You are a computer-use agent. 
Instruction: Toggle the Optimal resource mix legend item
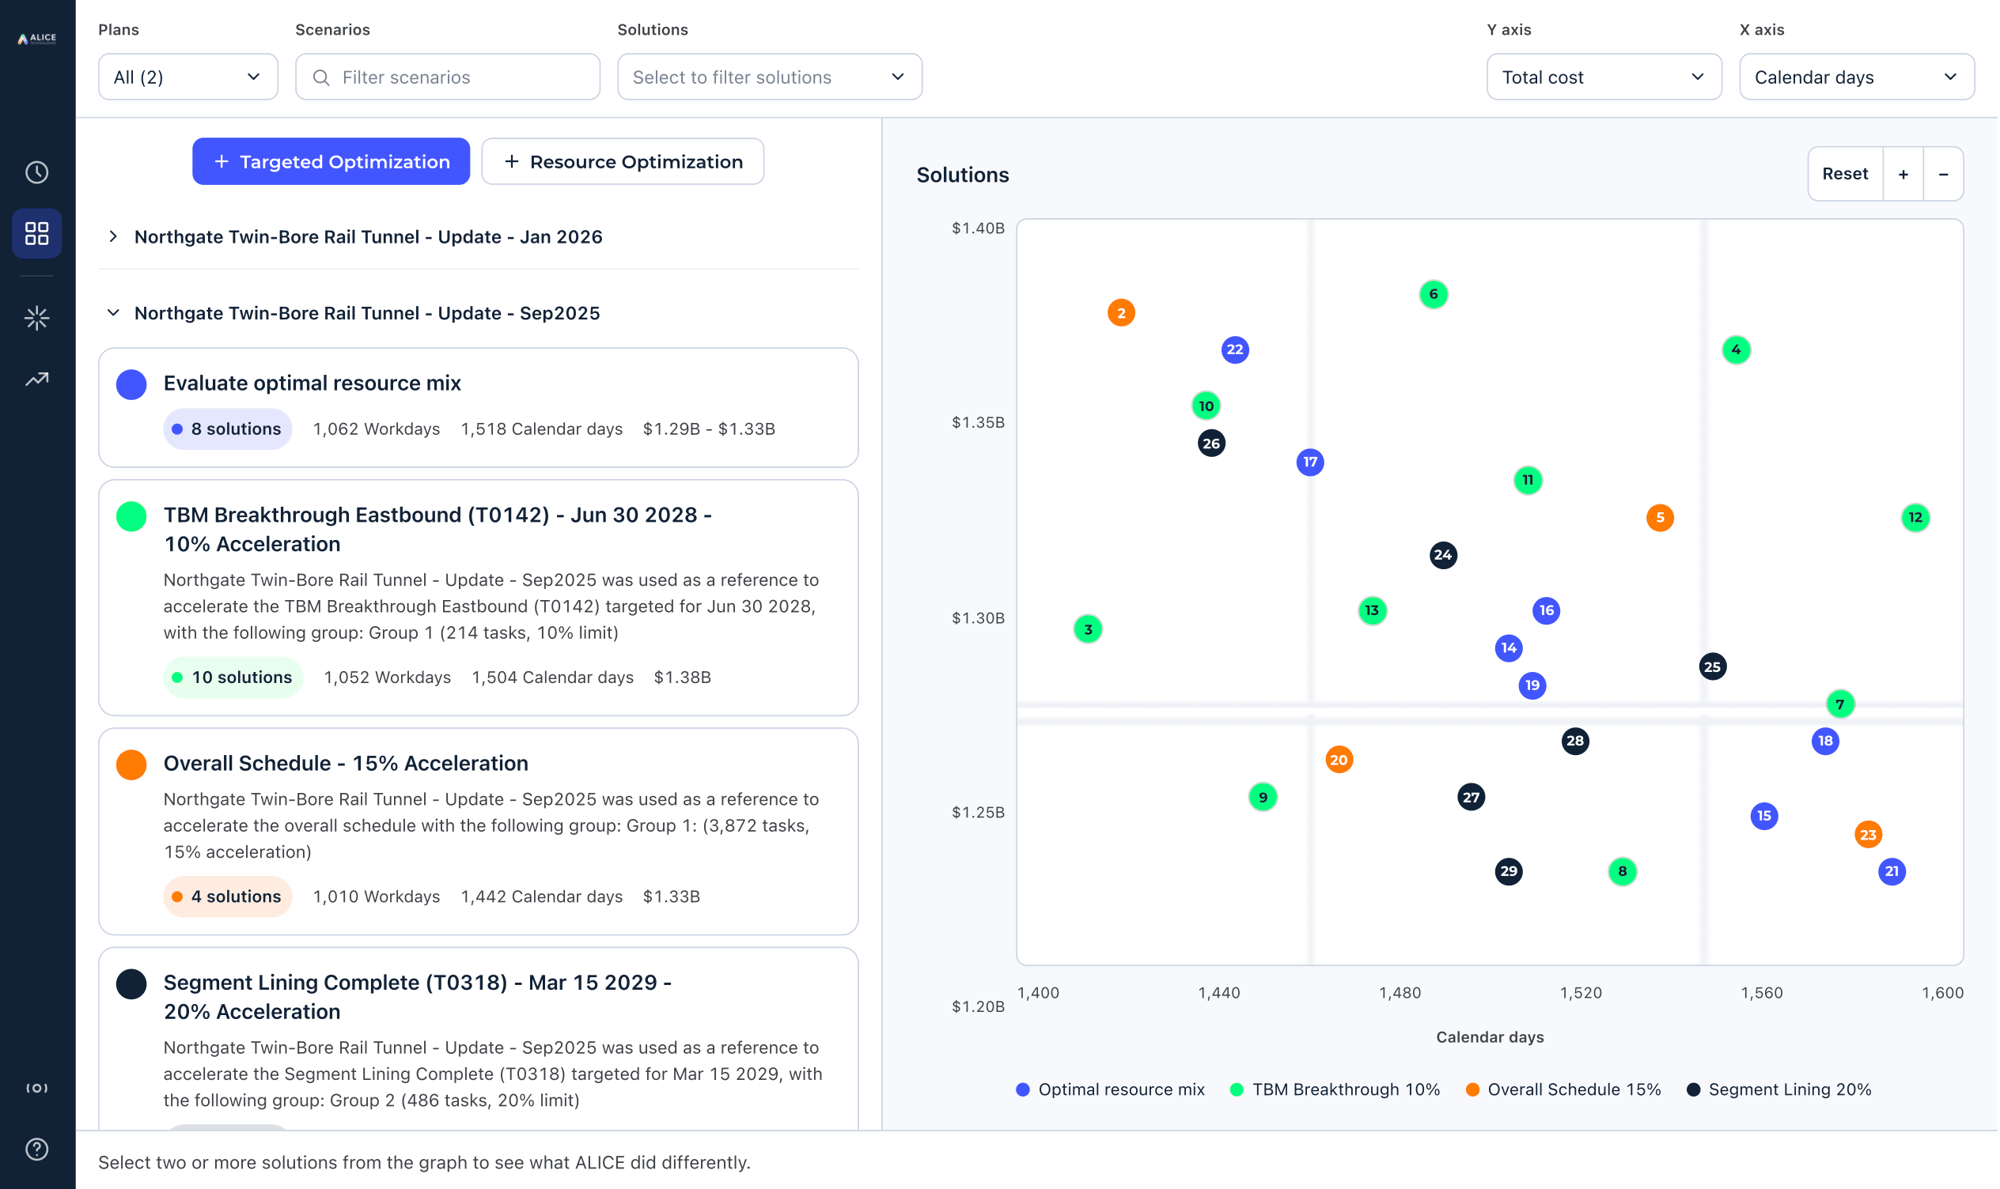coord(1110,1089)
